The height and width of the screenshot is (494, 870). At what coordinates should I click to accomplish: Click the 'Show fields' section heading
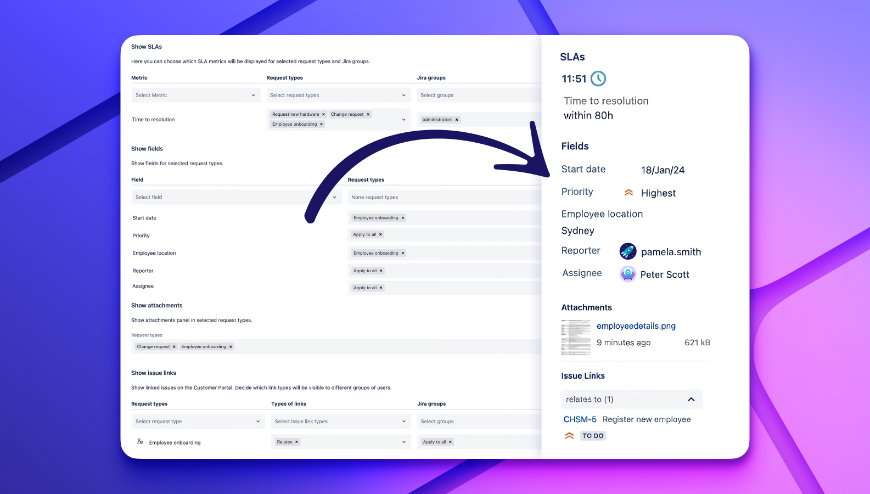[147, 149]
